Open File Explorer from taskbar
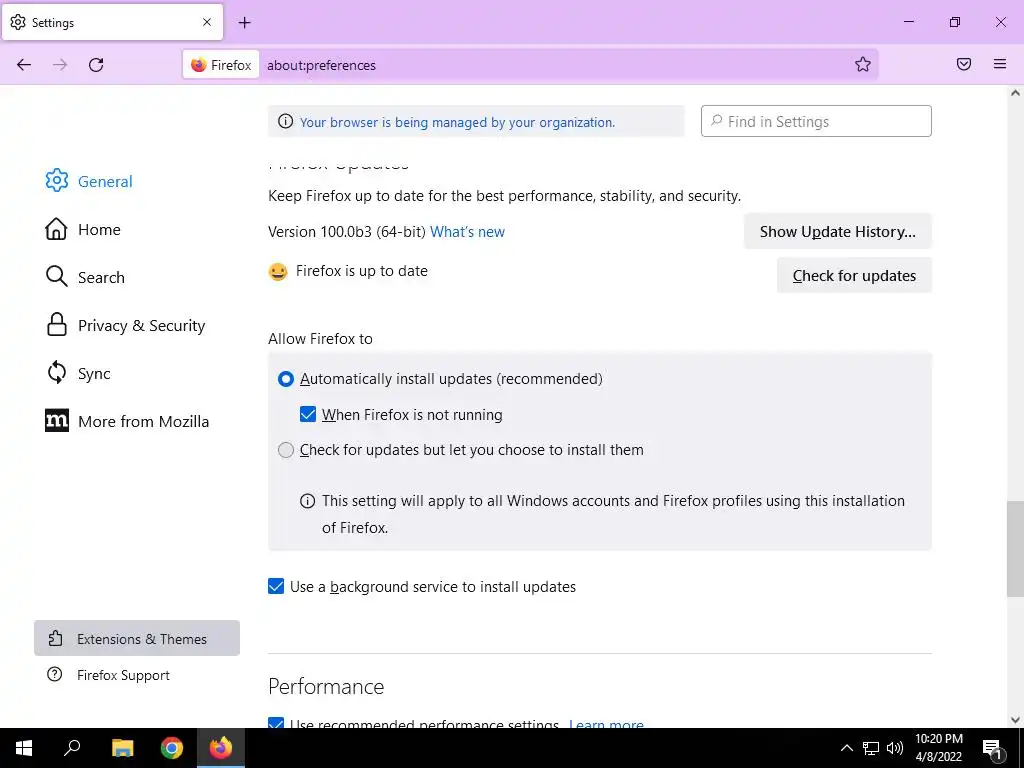Image resolution: width=1024 pixels, height=768 pixels. pyautogui.click(x=122, y=748)
